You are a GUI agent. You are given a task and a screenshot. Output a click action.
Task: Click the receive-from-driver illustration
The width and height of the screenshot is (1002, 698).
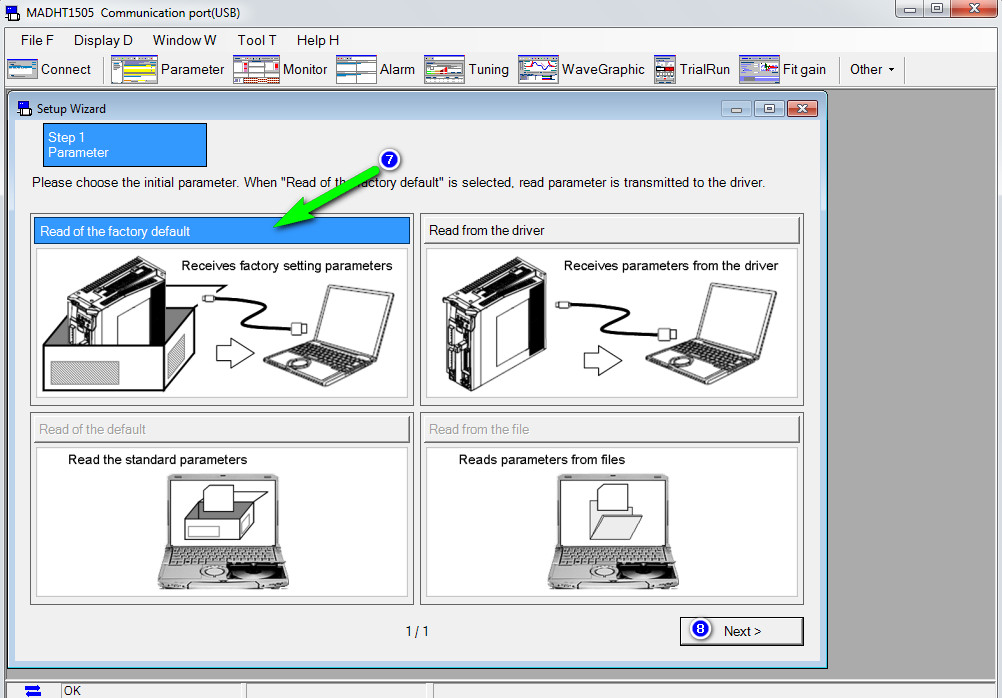[612, 323]
